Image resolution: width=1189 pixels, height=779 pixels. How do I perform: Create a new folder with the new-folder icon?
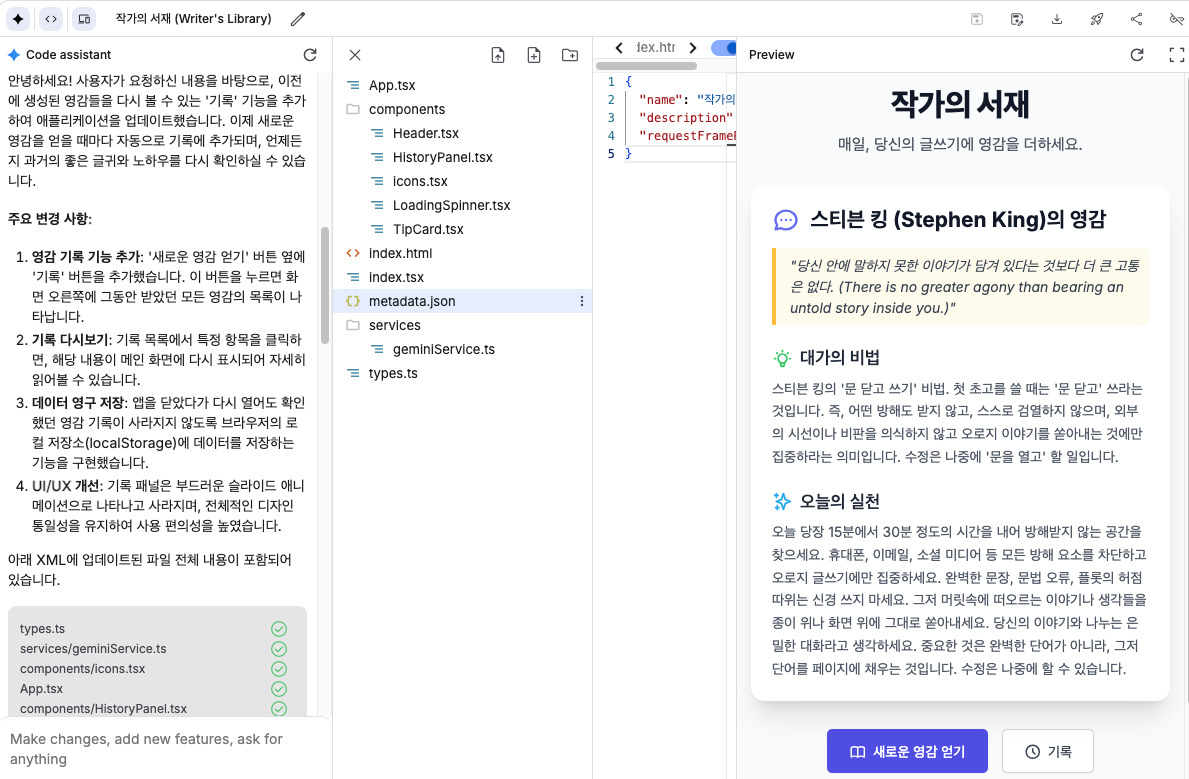tap(571, 55)
